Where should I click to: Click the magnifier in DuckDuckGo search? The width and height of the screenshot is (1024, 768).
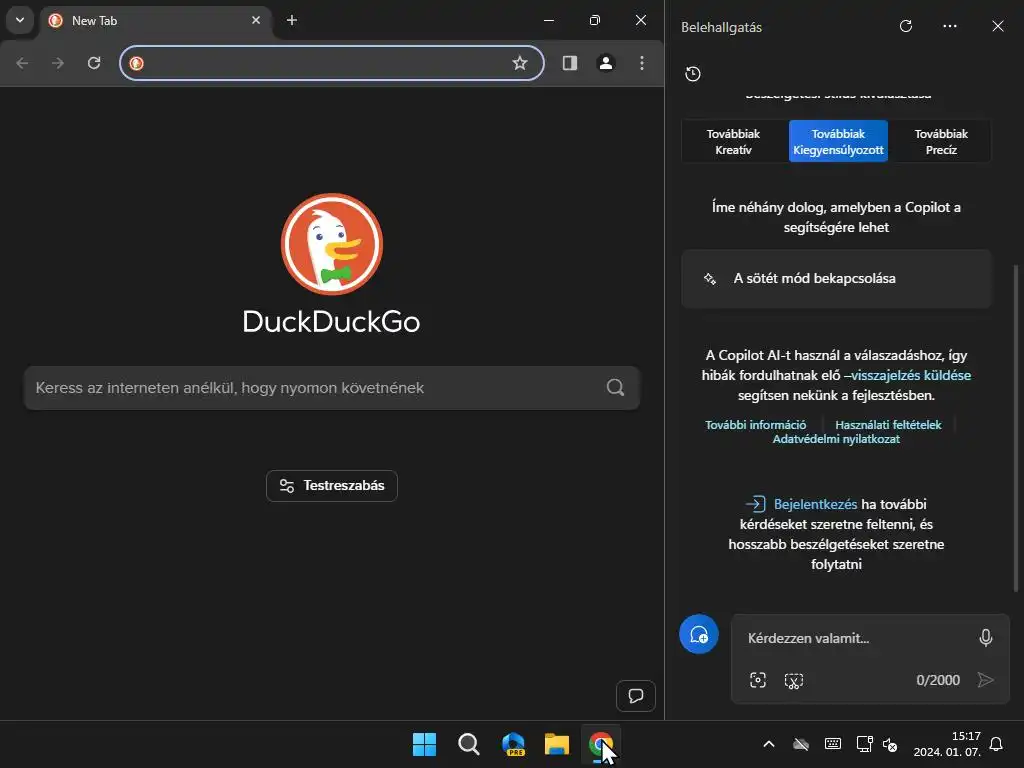pos(615,388)
